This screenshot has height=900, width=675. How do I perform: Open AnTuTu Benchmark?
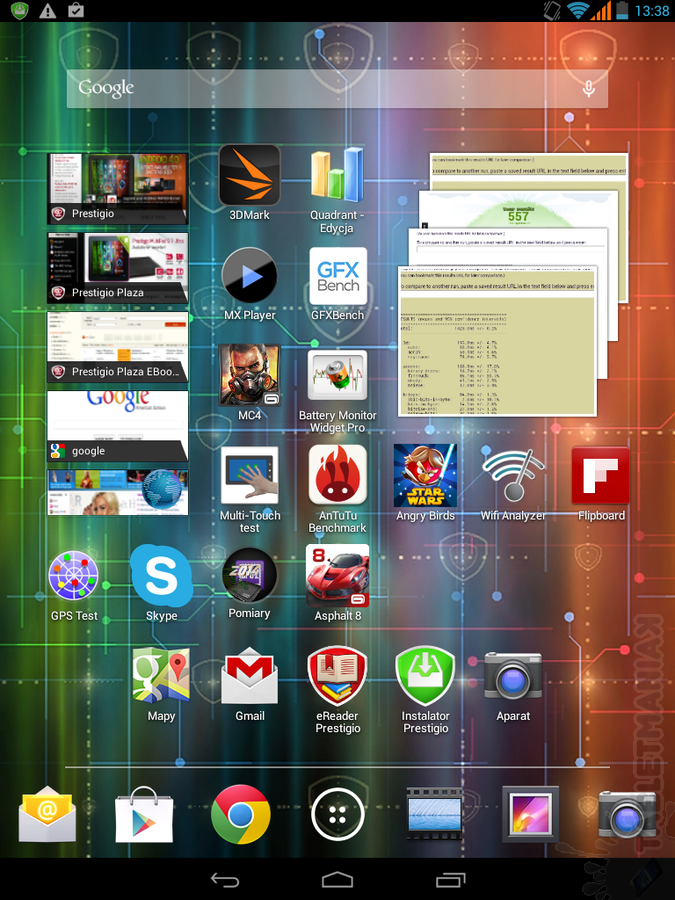pyautogui.click(x=338, y=490)
